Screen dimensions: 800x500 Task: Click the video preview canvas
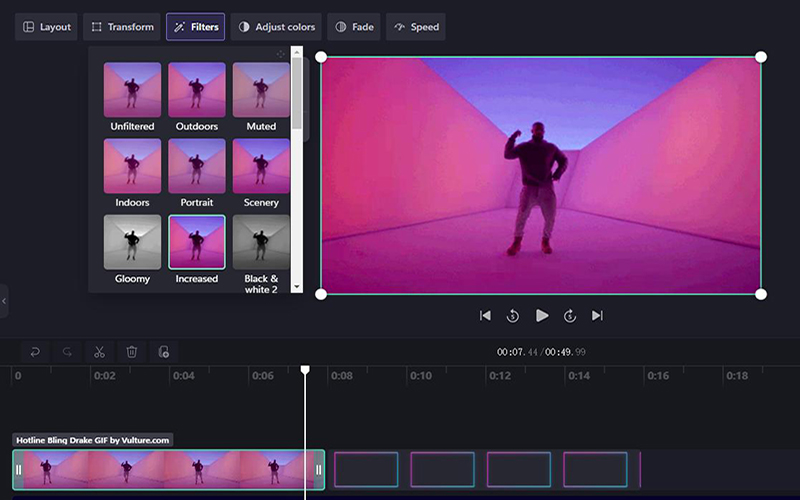(541, 176)
